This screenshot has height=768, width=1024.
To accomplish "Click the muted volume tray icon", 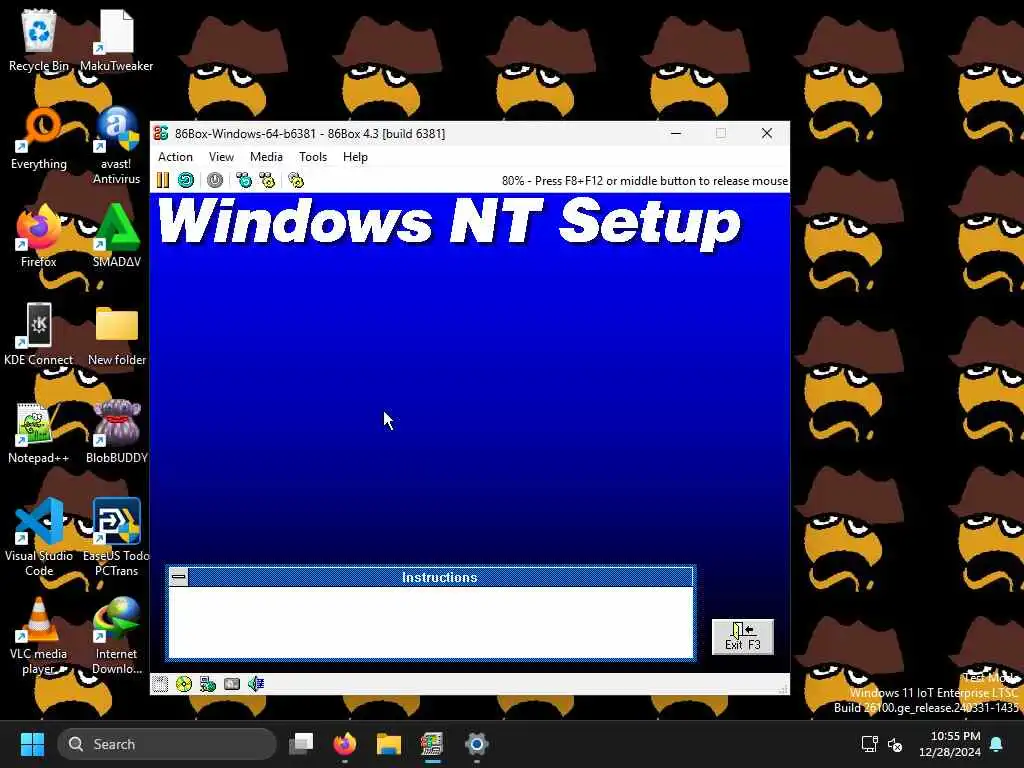I will tap(895, 744).
